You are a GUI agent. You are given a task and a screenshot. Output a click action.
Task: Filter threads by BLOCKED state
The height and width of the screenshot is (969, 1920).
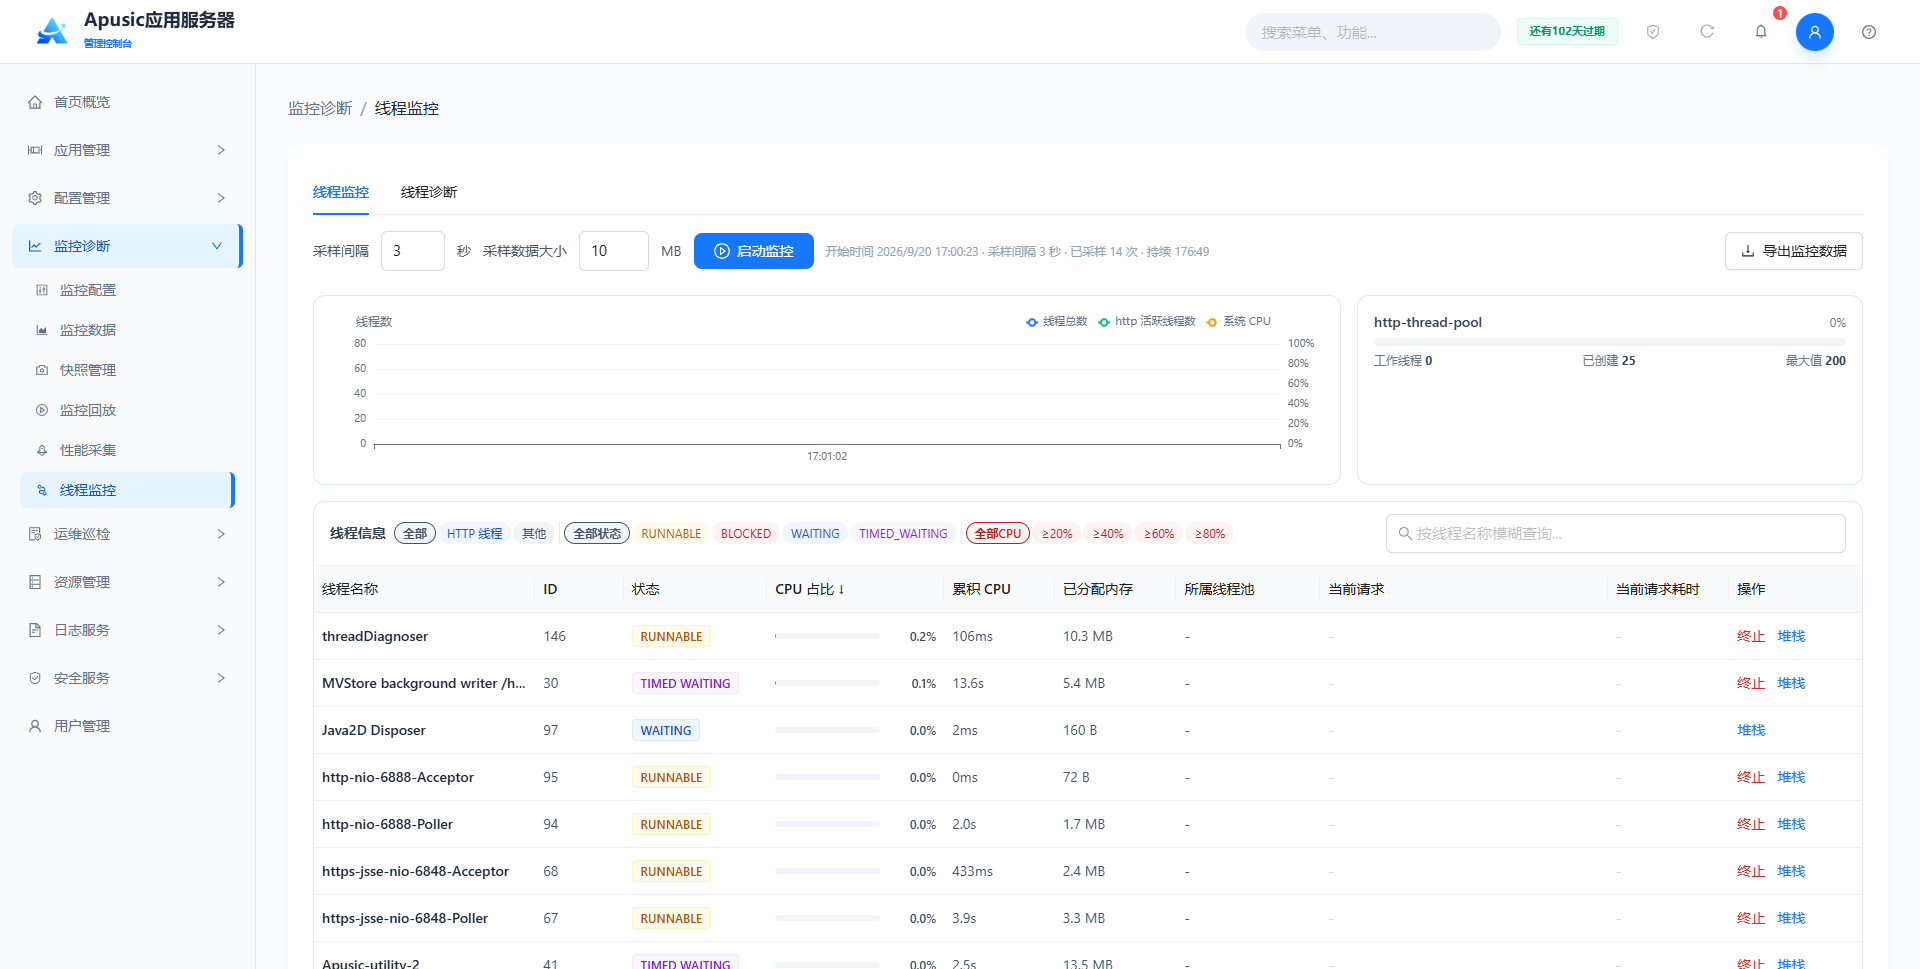click(746, 534)
